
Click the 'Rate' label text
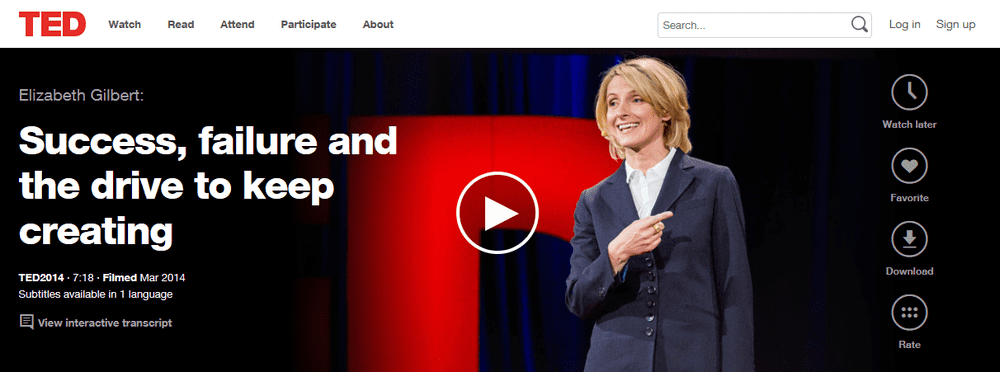pos(909,345)
